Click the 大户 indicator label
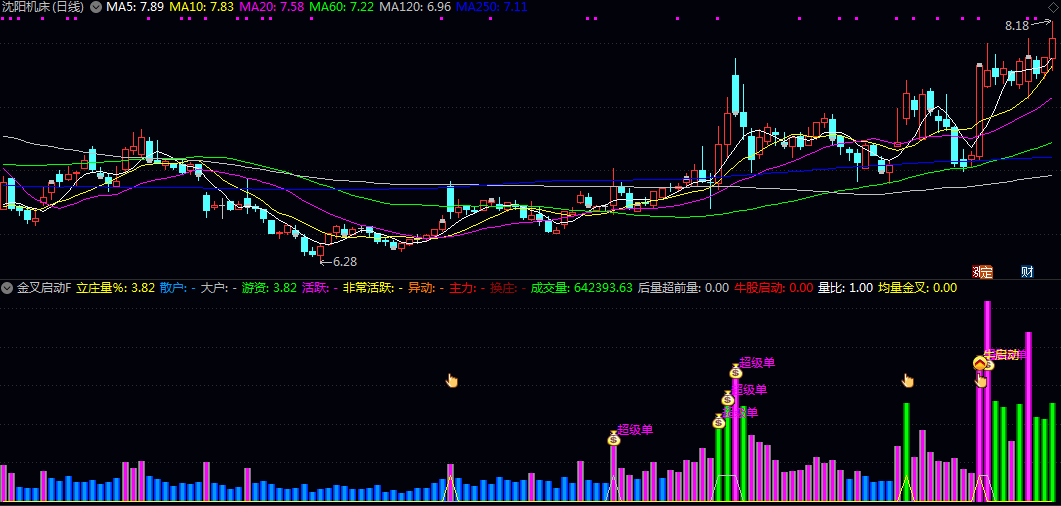1061x506 pixels. pos(219,288)
